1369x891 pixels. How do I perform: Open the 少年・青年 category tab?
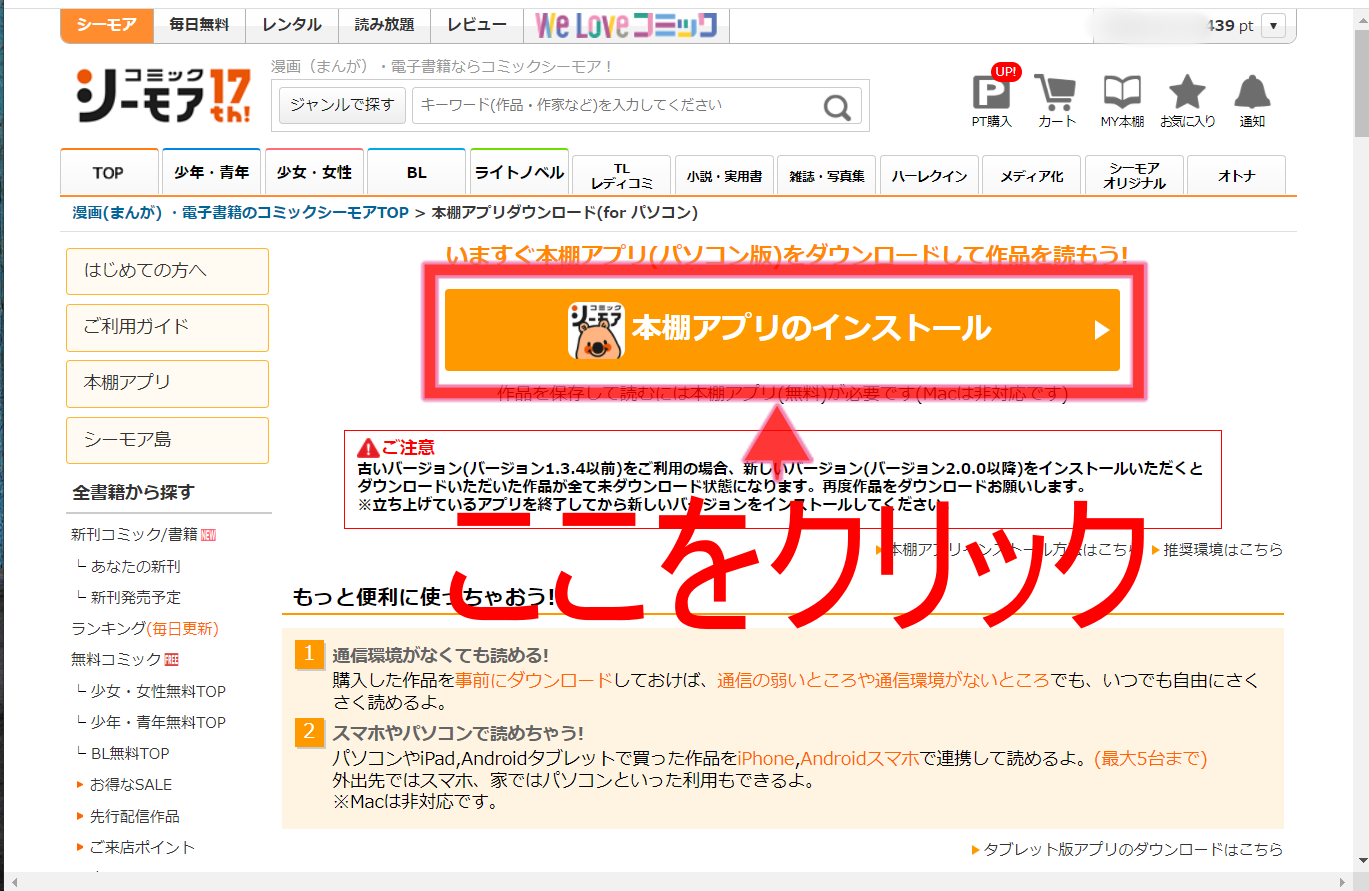coord(211,173)
